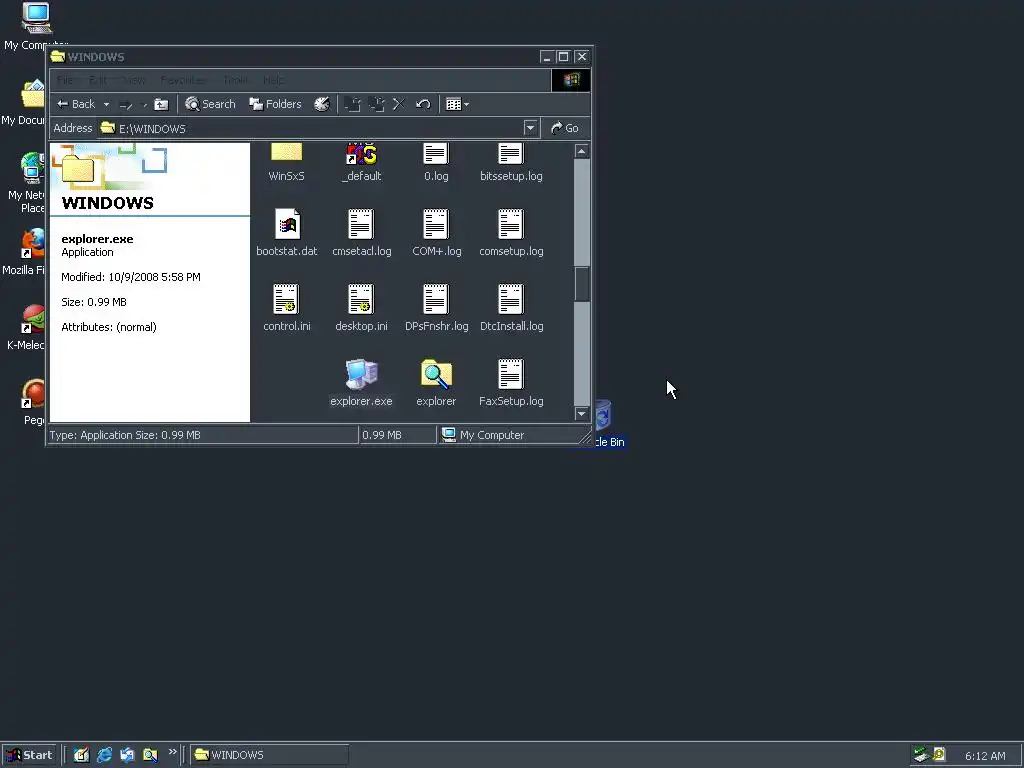
Task: Click the Move To toolbar icon
Action: click(x=353, y=104)
